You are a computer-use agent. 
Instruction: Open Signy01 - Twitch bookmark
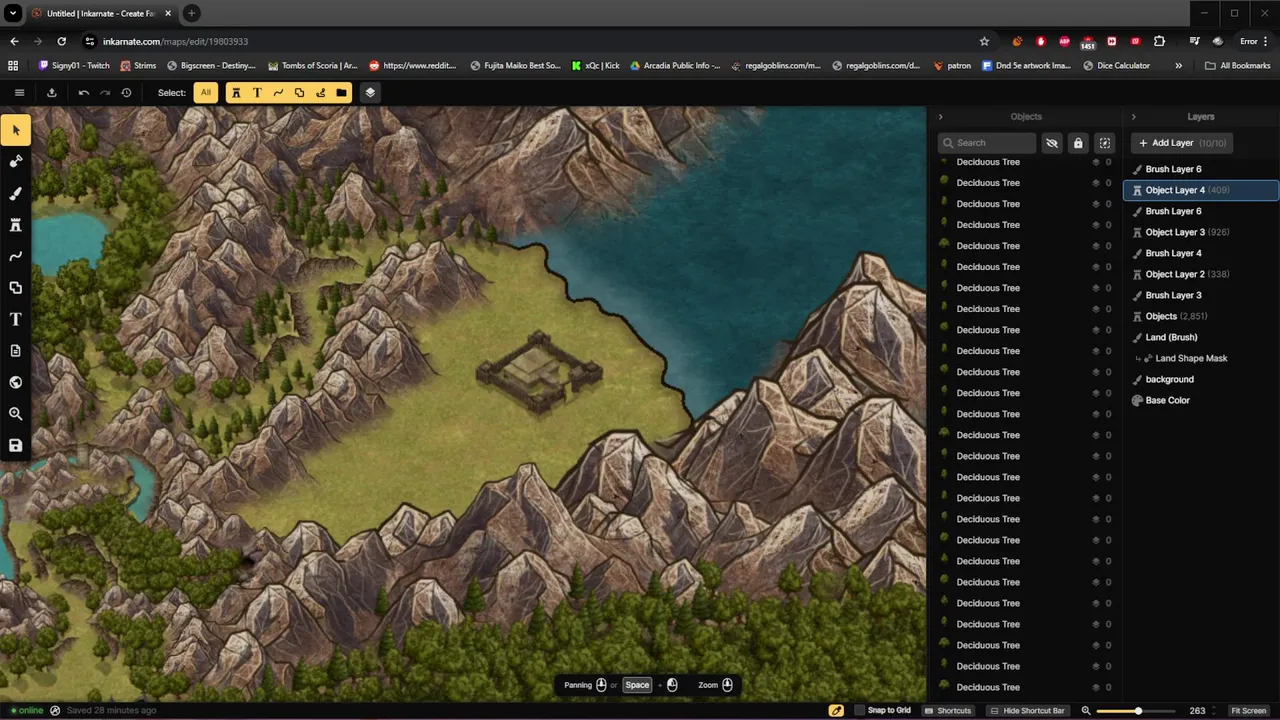(x=74, y=66)
